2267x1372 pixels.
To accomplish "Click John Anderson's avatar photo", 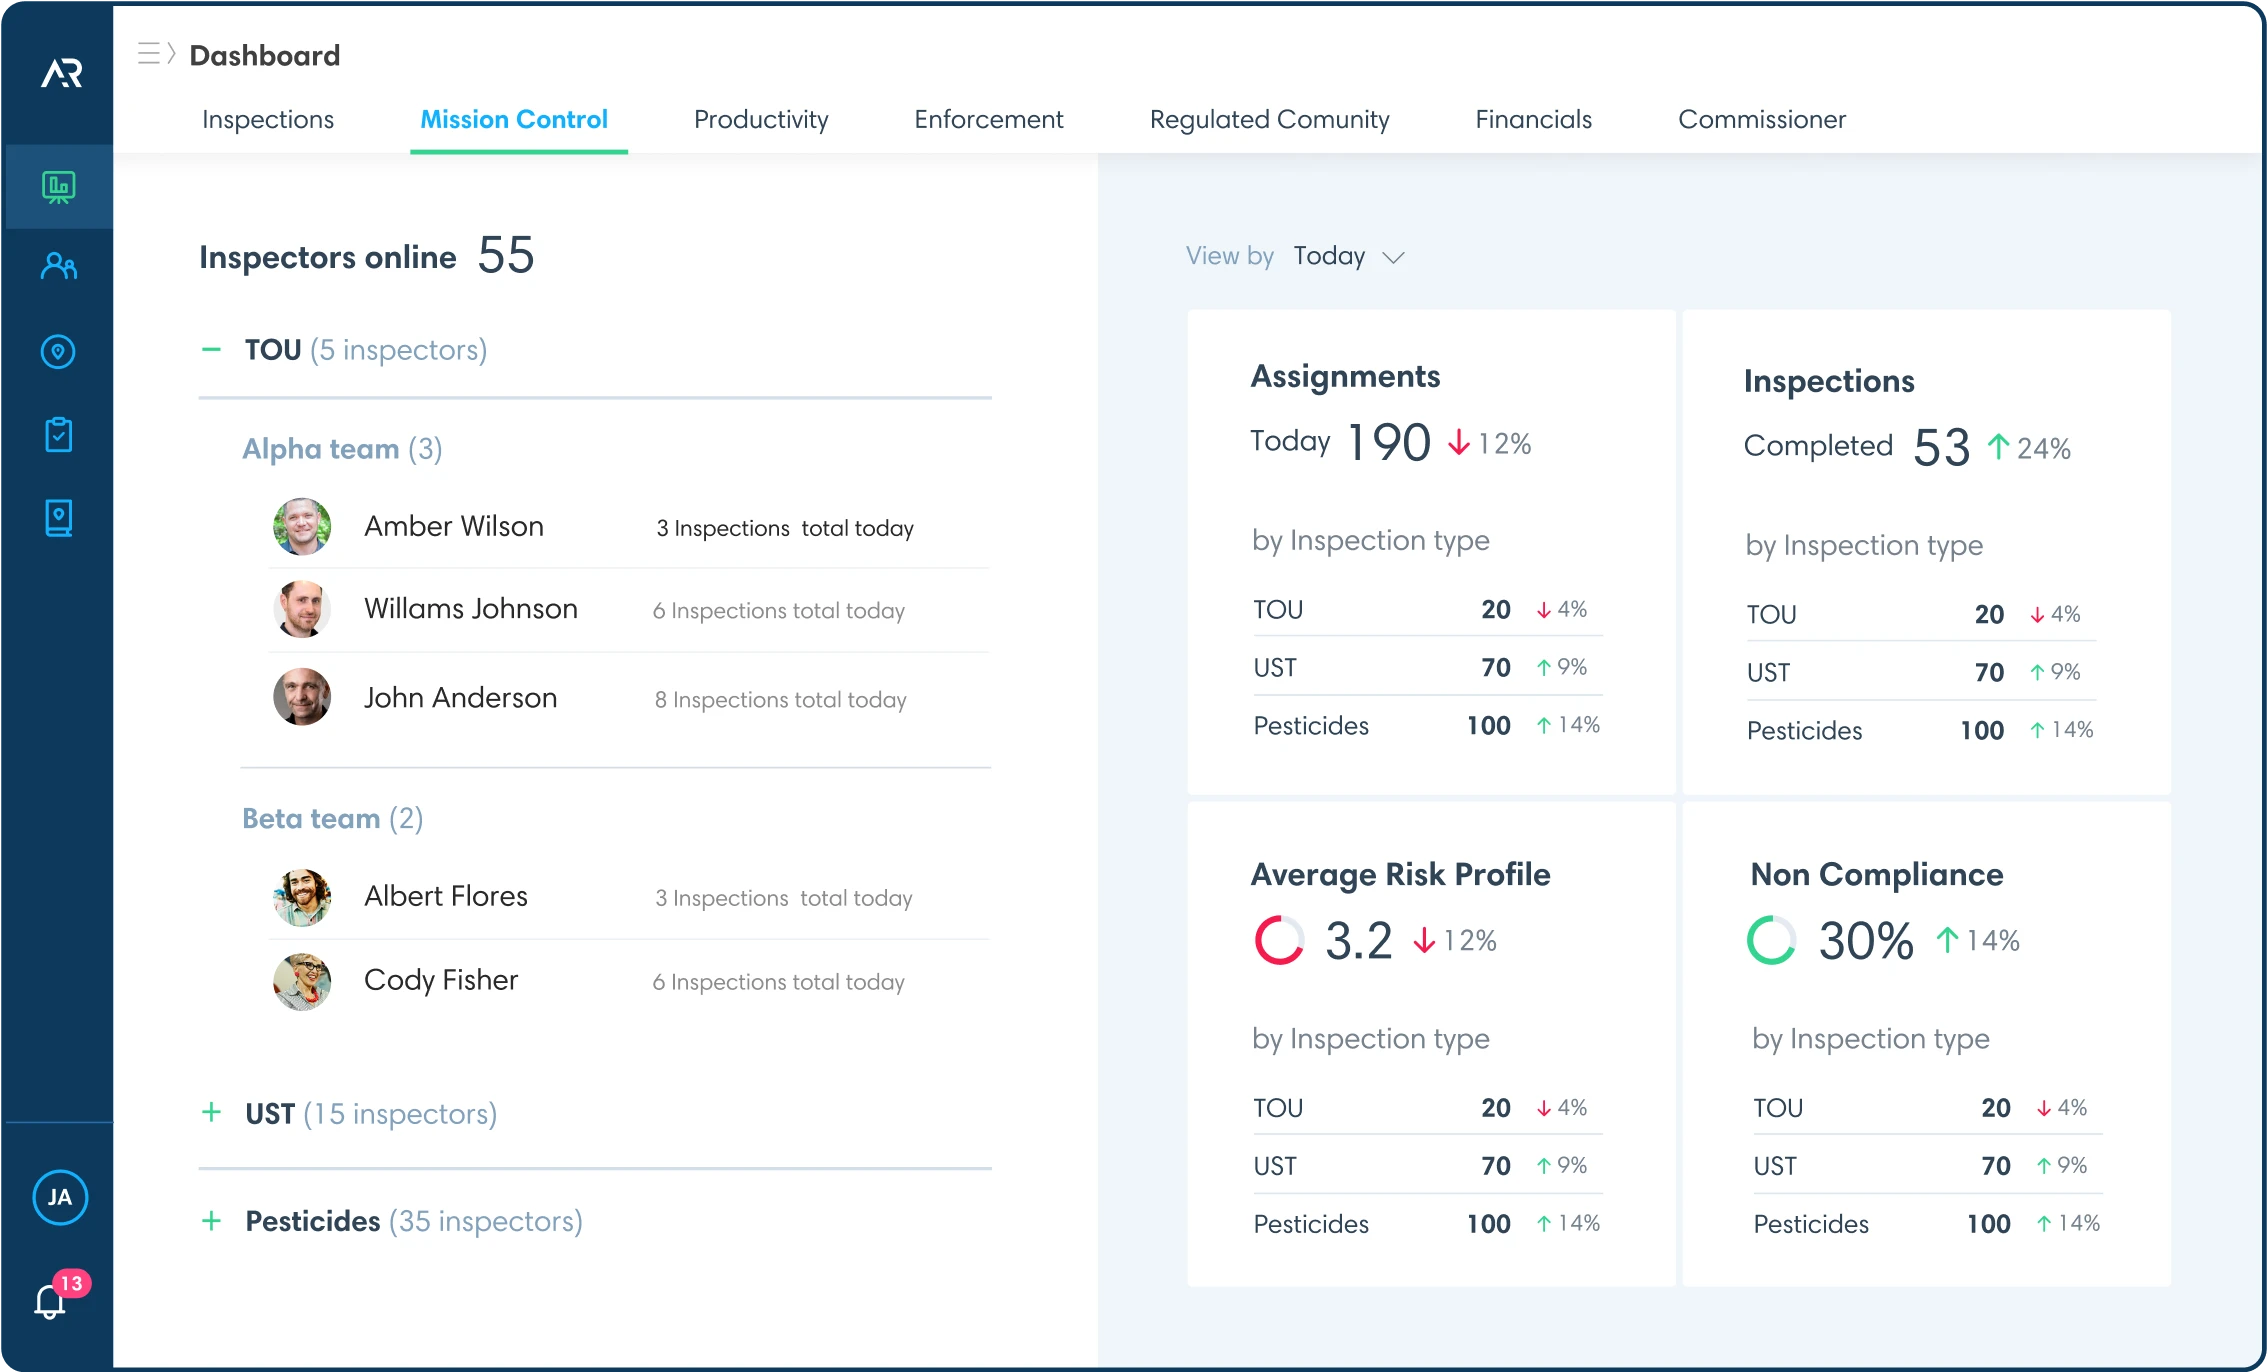I will pos(302,697).
